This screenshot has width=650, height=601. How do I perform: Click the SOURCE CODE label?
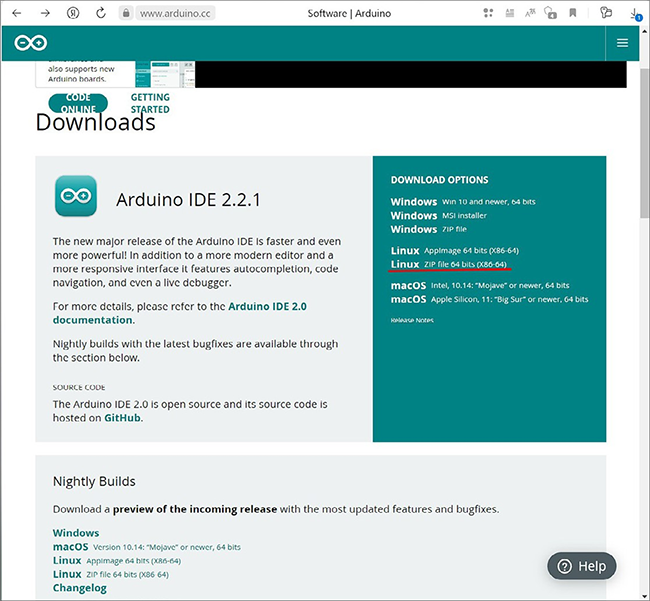coord(79,388)
